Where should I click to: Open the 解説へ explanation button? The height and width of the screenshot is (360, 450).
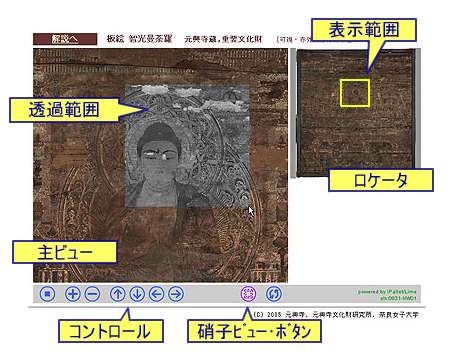click(65, 39)
